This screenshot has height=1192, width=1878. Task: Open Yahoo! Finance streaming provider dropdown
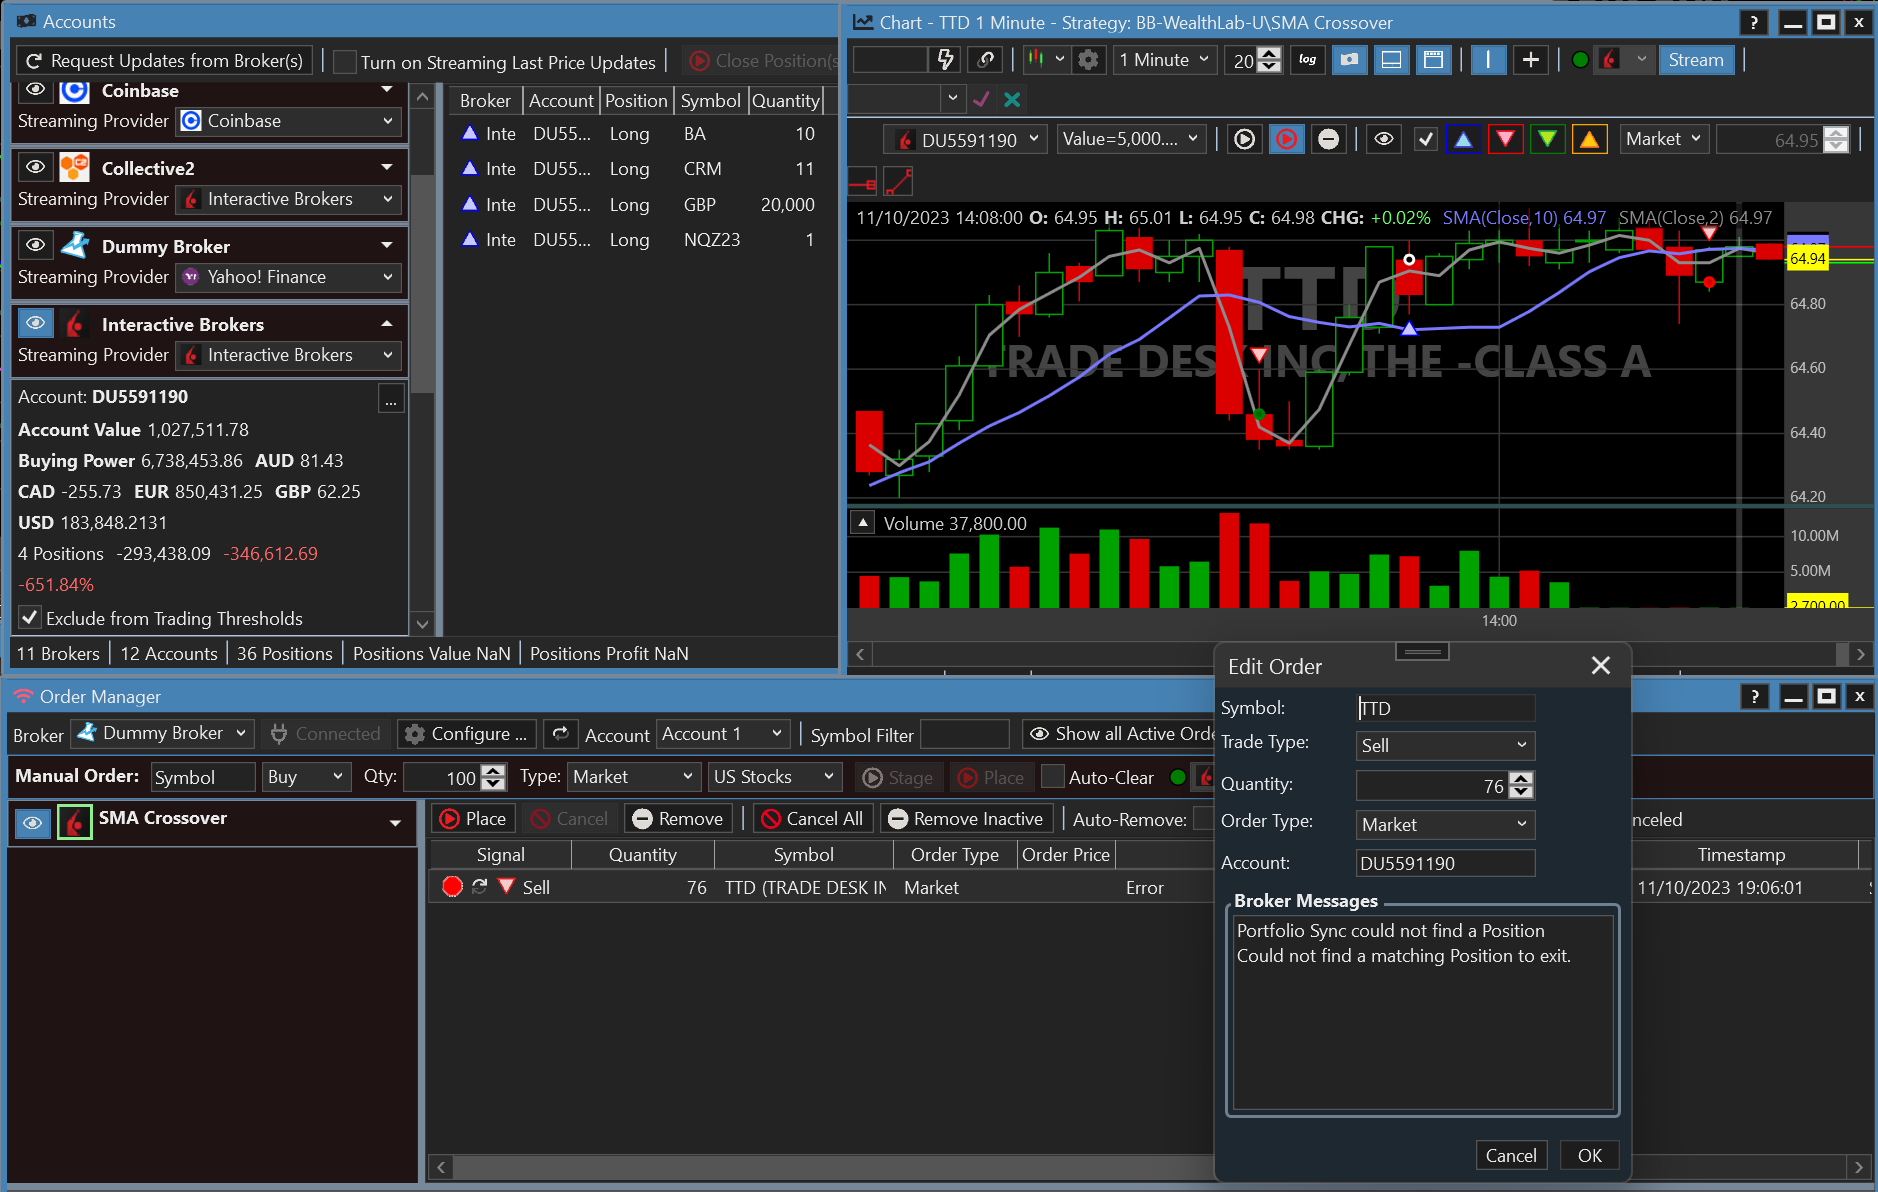(x=289, y=277)
